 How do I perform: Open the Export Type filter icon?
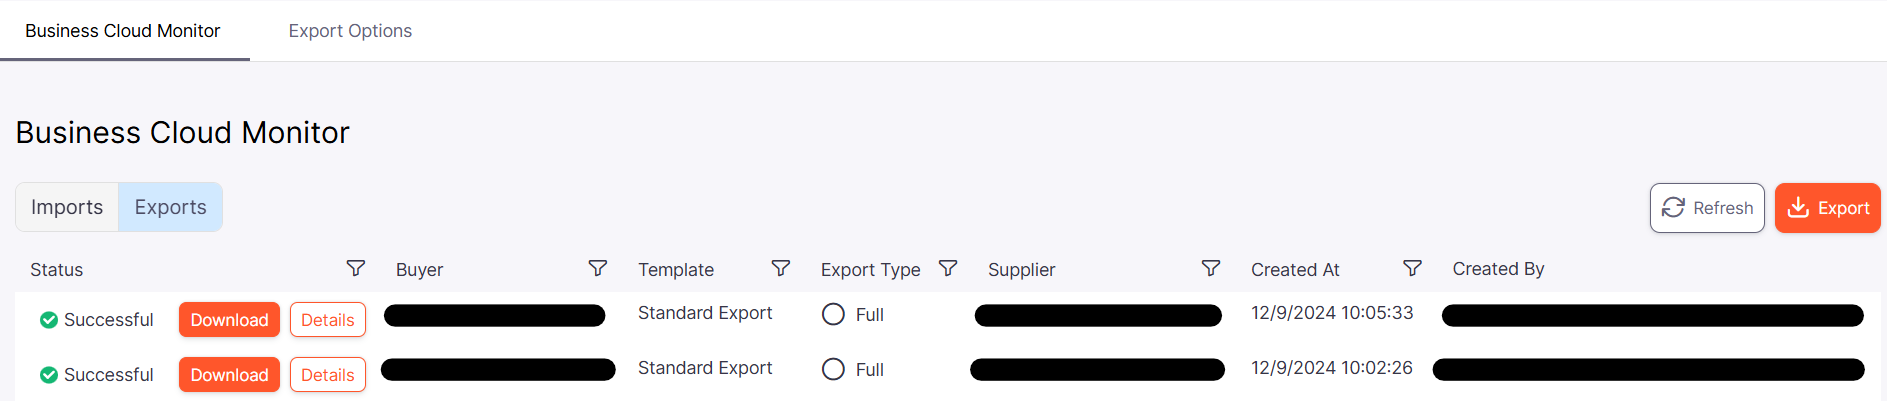point(948,268)
